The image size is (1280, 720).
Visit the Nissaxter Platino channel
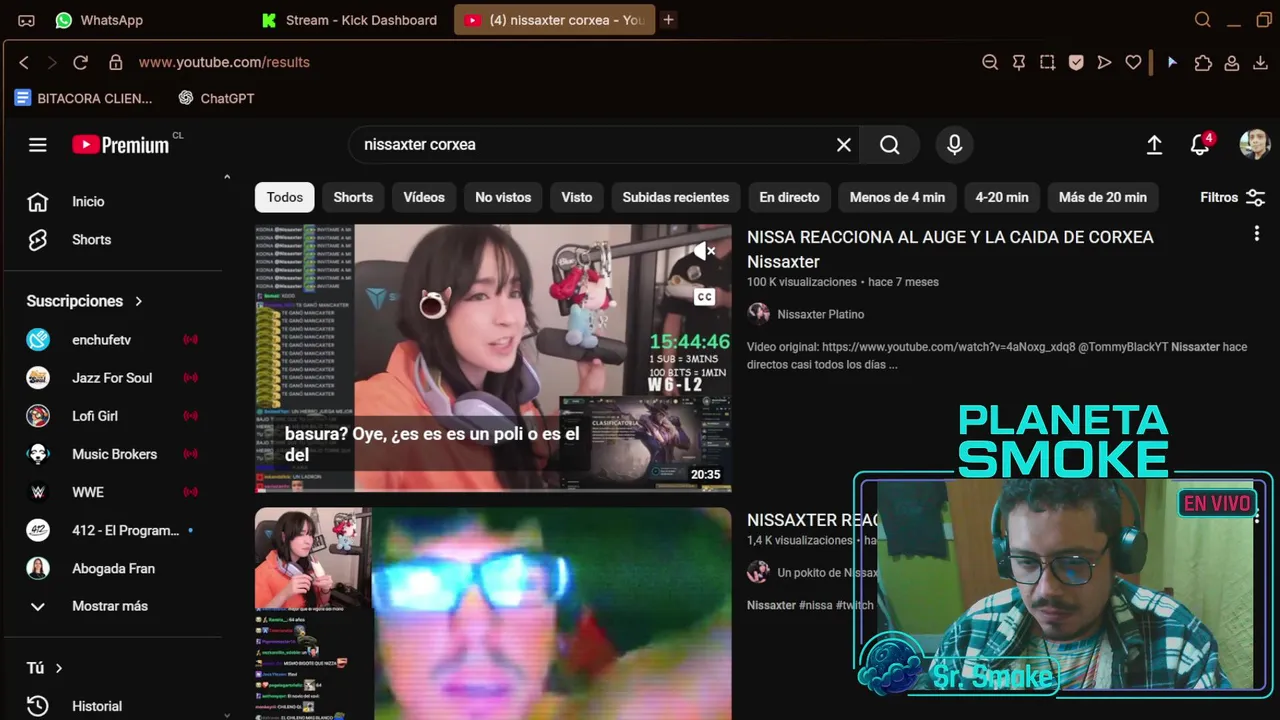(x=820, y=314)
